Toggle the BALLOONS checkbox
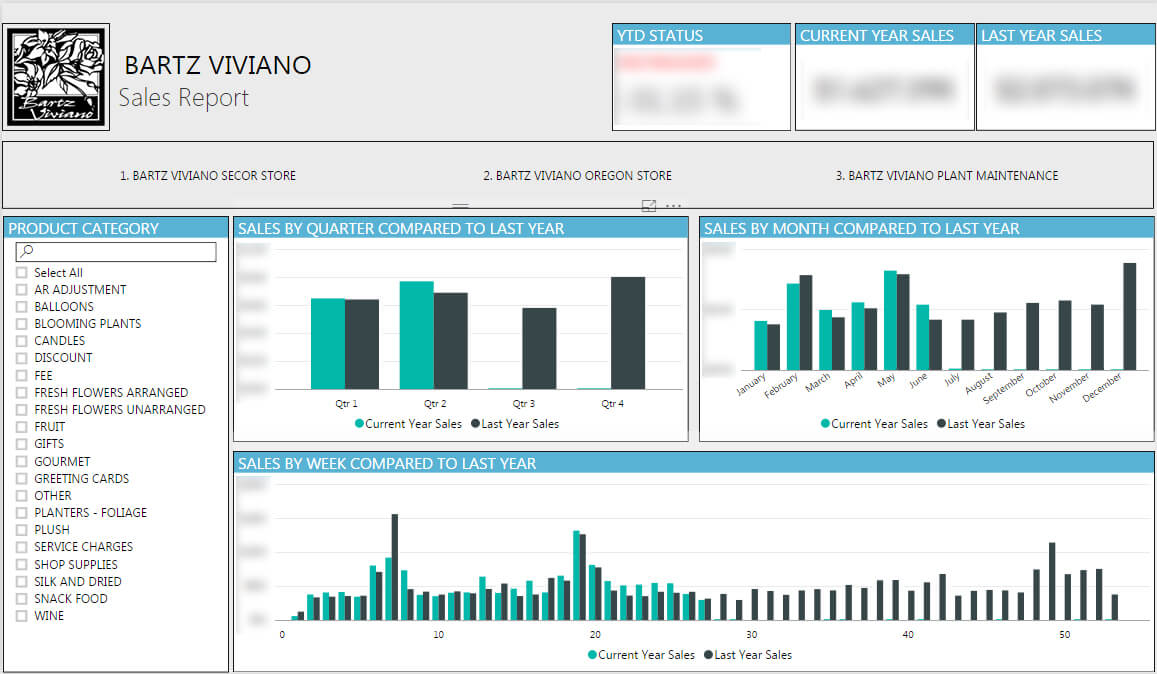1157x674 pixels. pyautogui.click(x=21, y=306)
